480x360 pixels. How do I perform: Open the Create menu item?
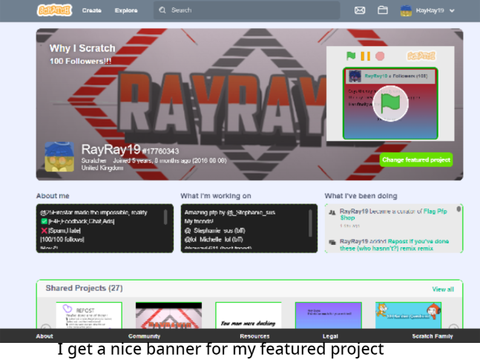coord(92,10)
